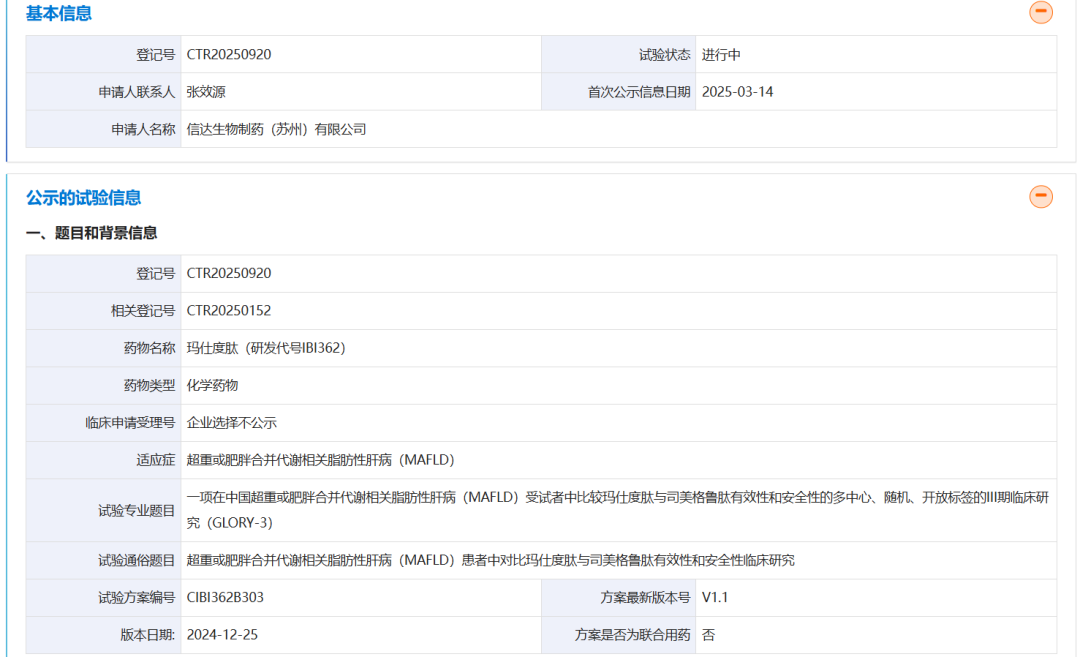Click the contact person 张效源

click(x=206, y=92)
